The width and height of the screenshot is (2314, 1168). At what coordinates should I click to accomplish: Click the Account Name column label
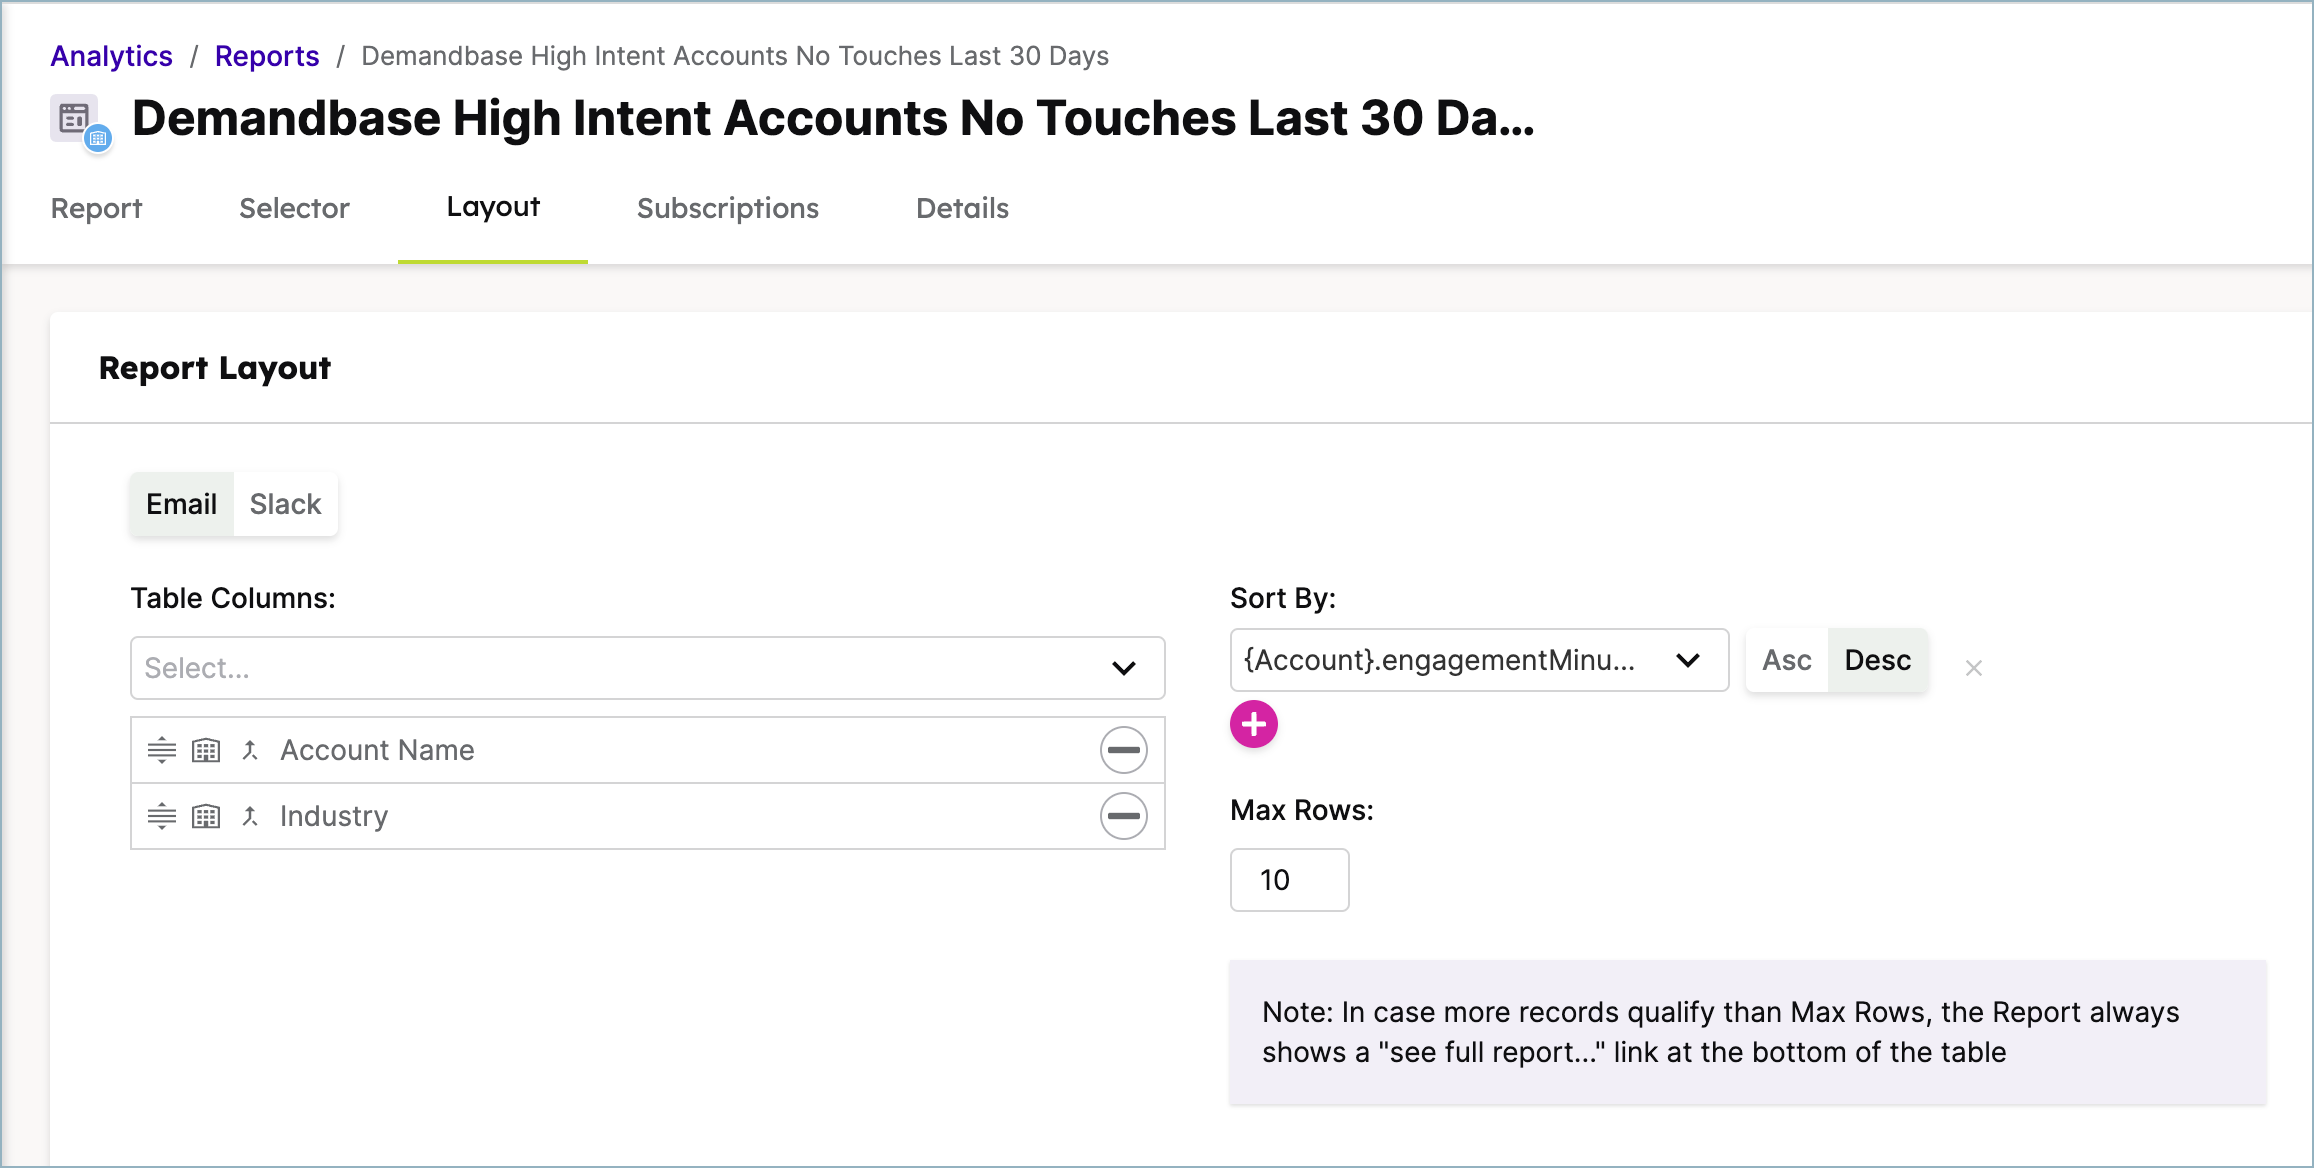click(x=377, y=750)
